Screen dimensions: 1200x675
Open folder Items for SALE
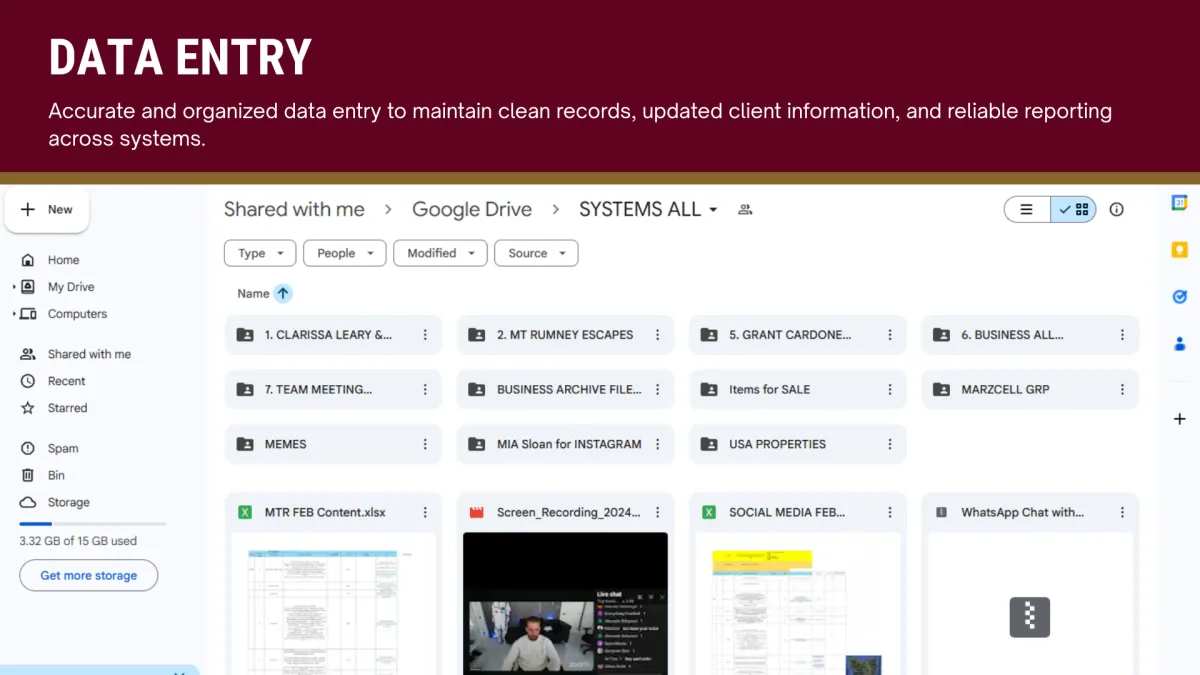click(797, 390)
